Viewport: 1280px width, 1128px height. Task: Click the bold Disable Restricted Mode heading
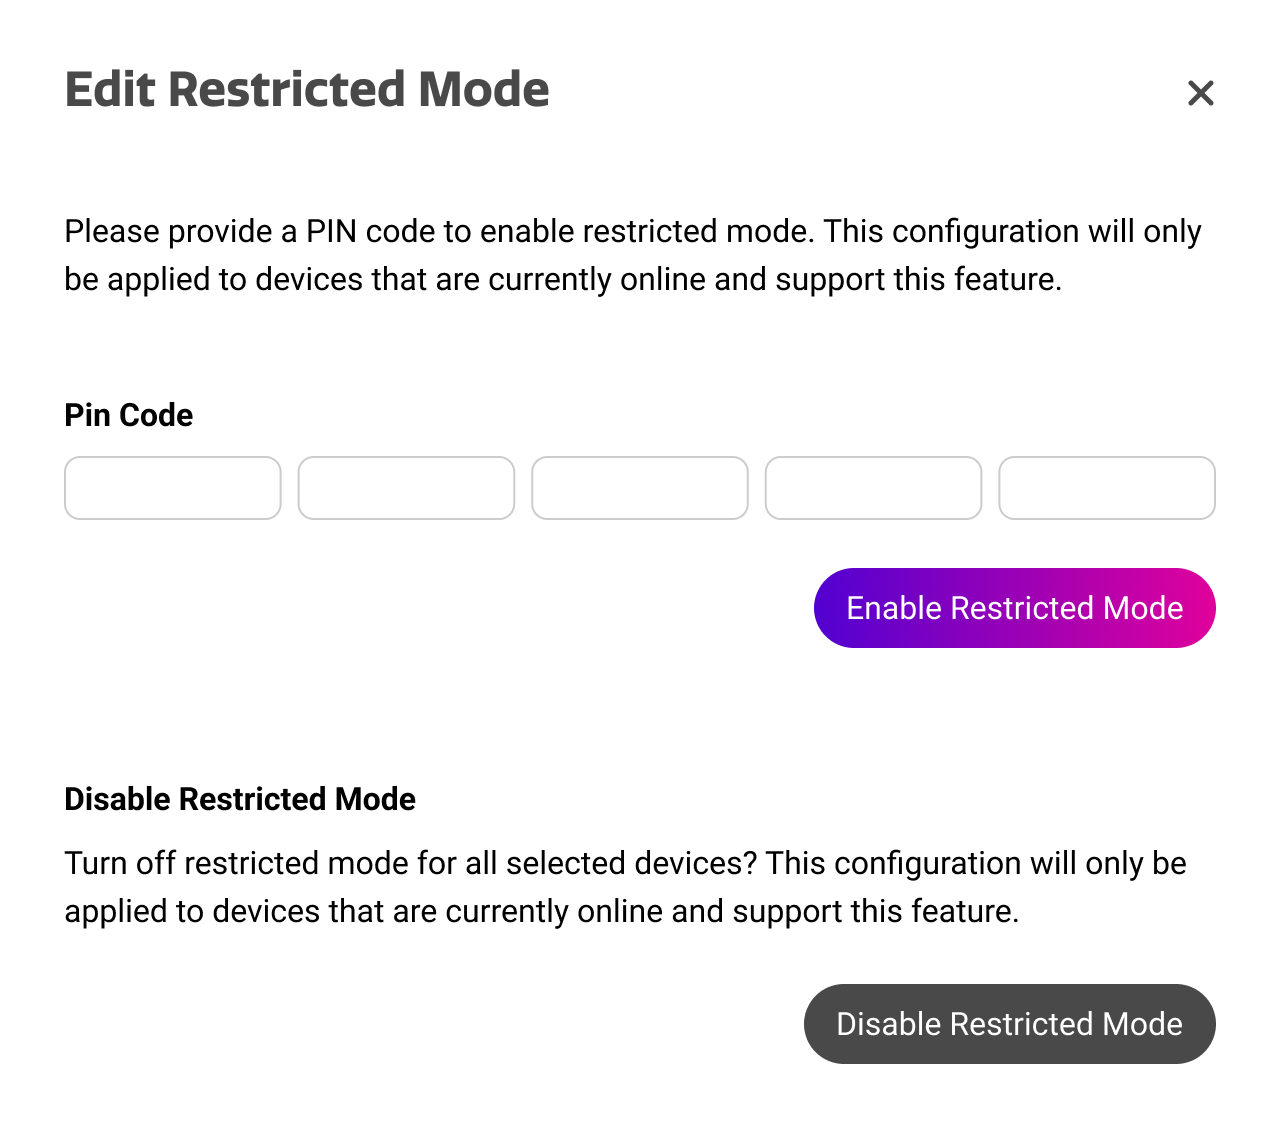click(x=240, y=799)
